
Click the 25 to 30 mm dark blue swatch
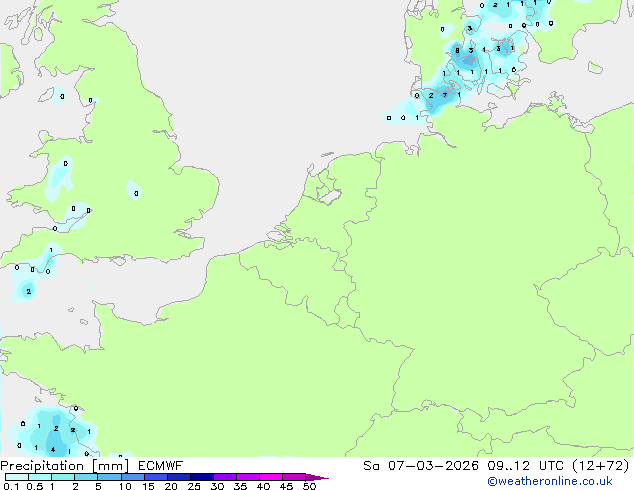[201, 477]
